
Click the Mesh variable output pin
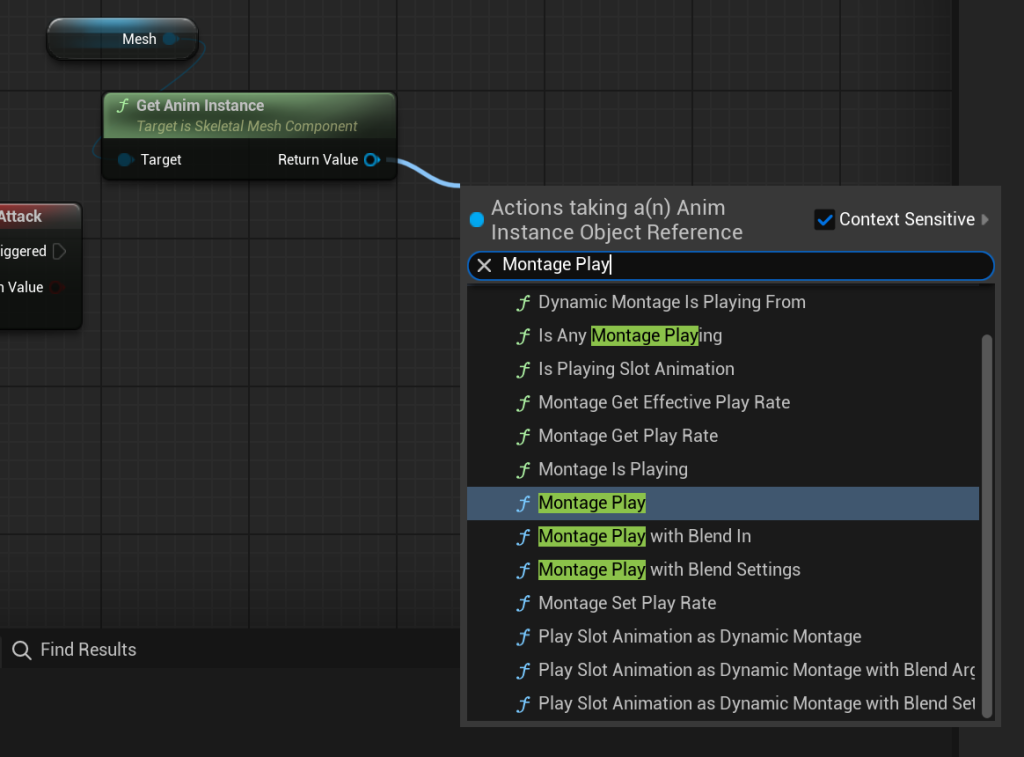[x=170, y=39]
